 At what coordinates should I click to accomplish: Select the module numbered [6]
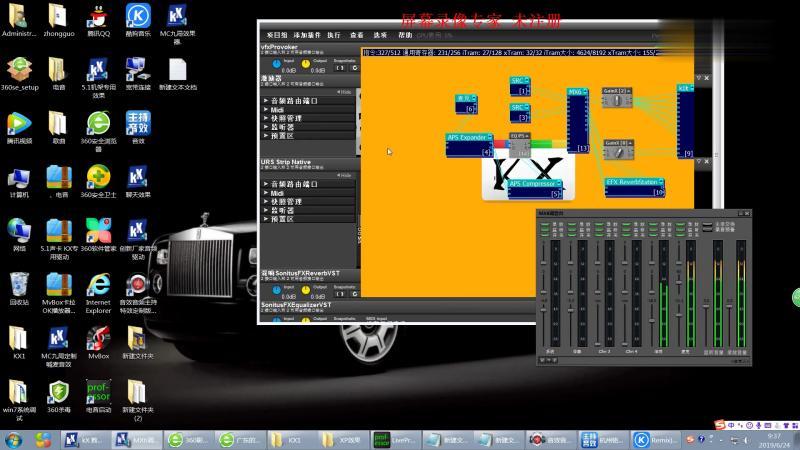coord(466,105)
